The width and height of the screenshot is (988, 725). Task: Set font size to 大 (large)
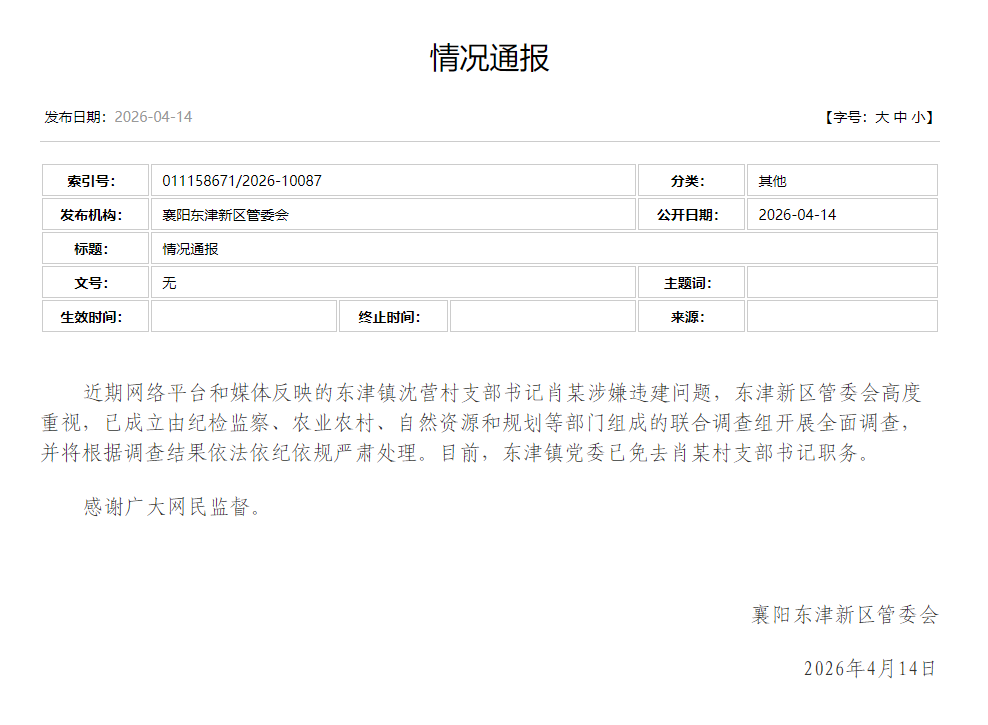click(882, 117)
